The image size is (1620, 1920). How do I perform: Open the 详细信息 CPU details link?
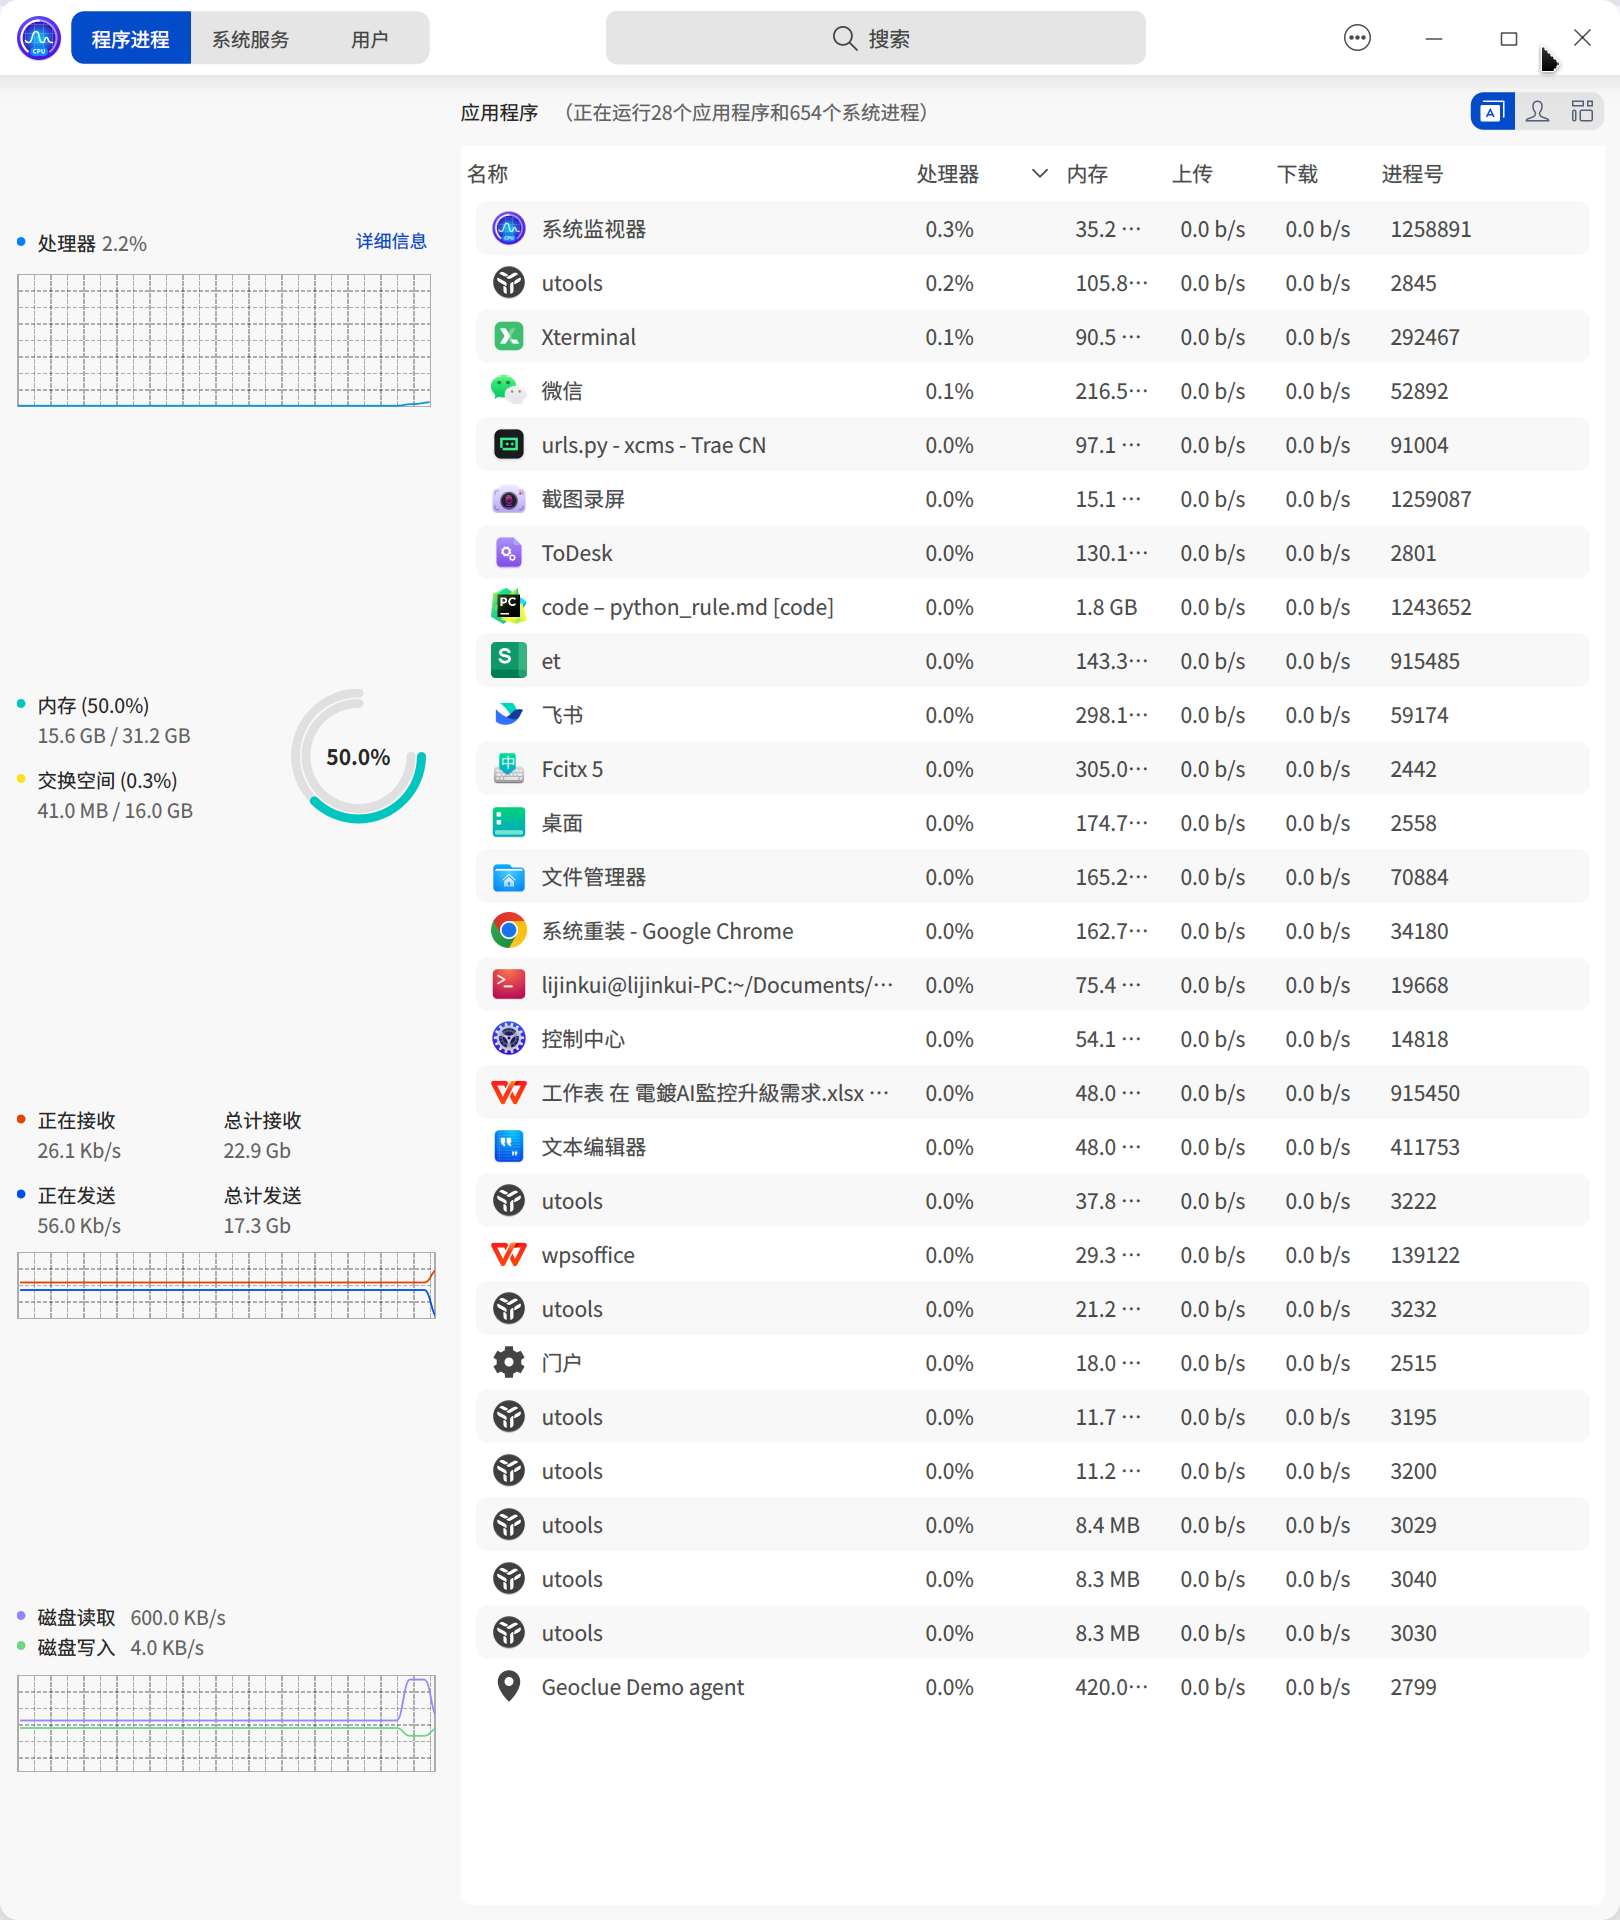tap(391, 241)
